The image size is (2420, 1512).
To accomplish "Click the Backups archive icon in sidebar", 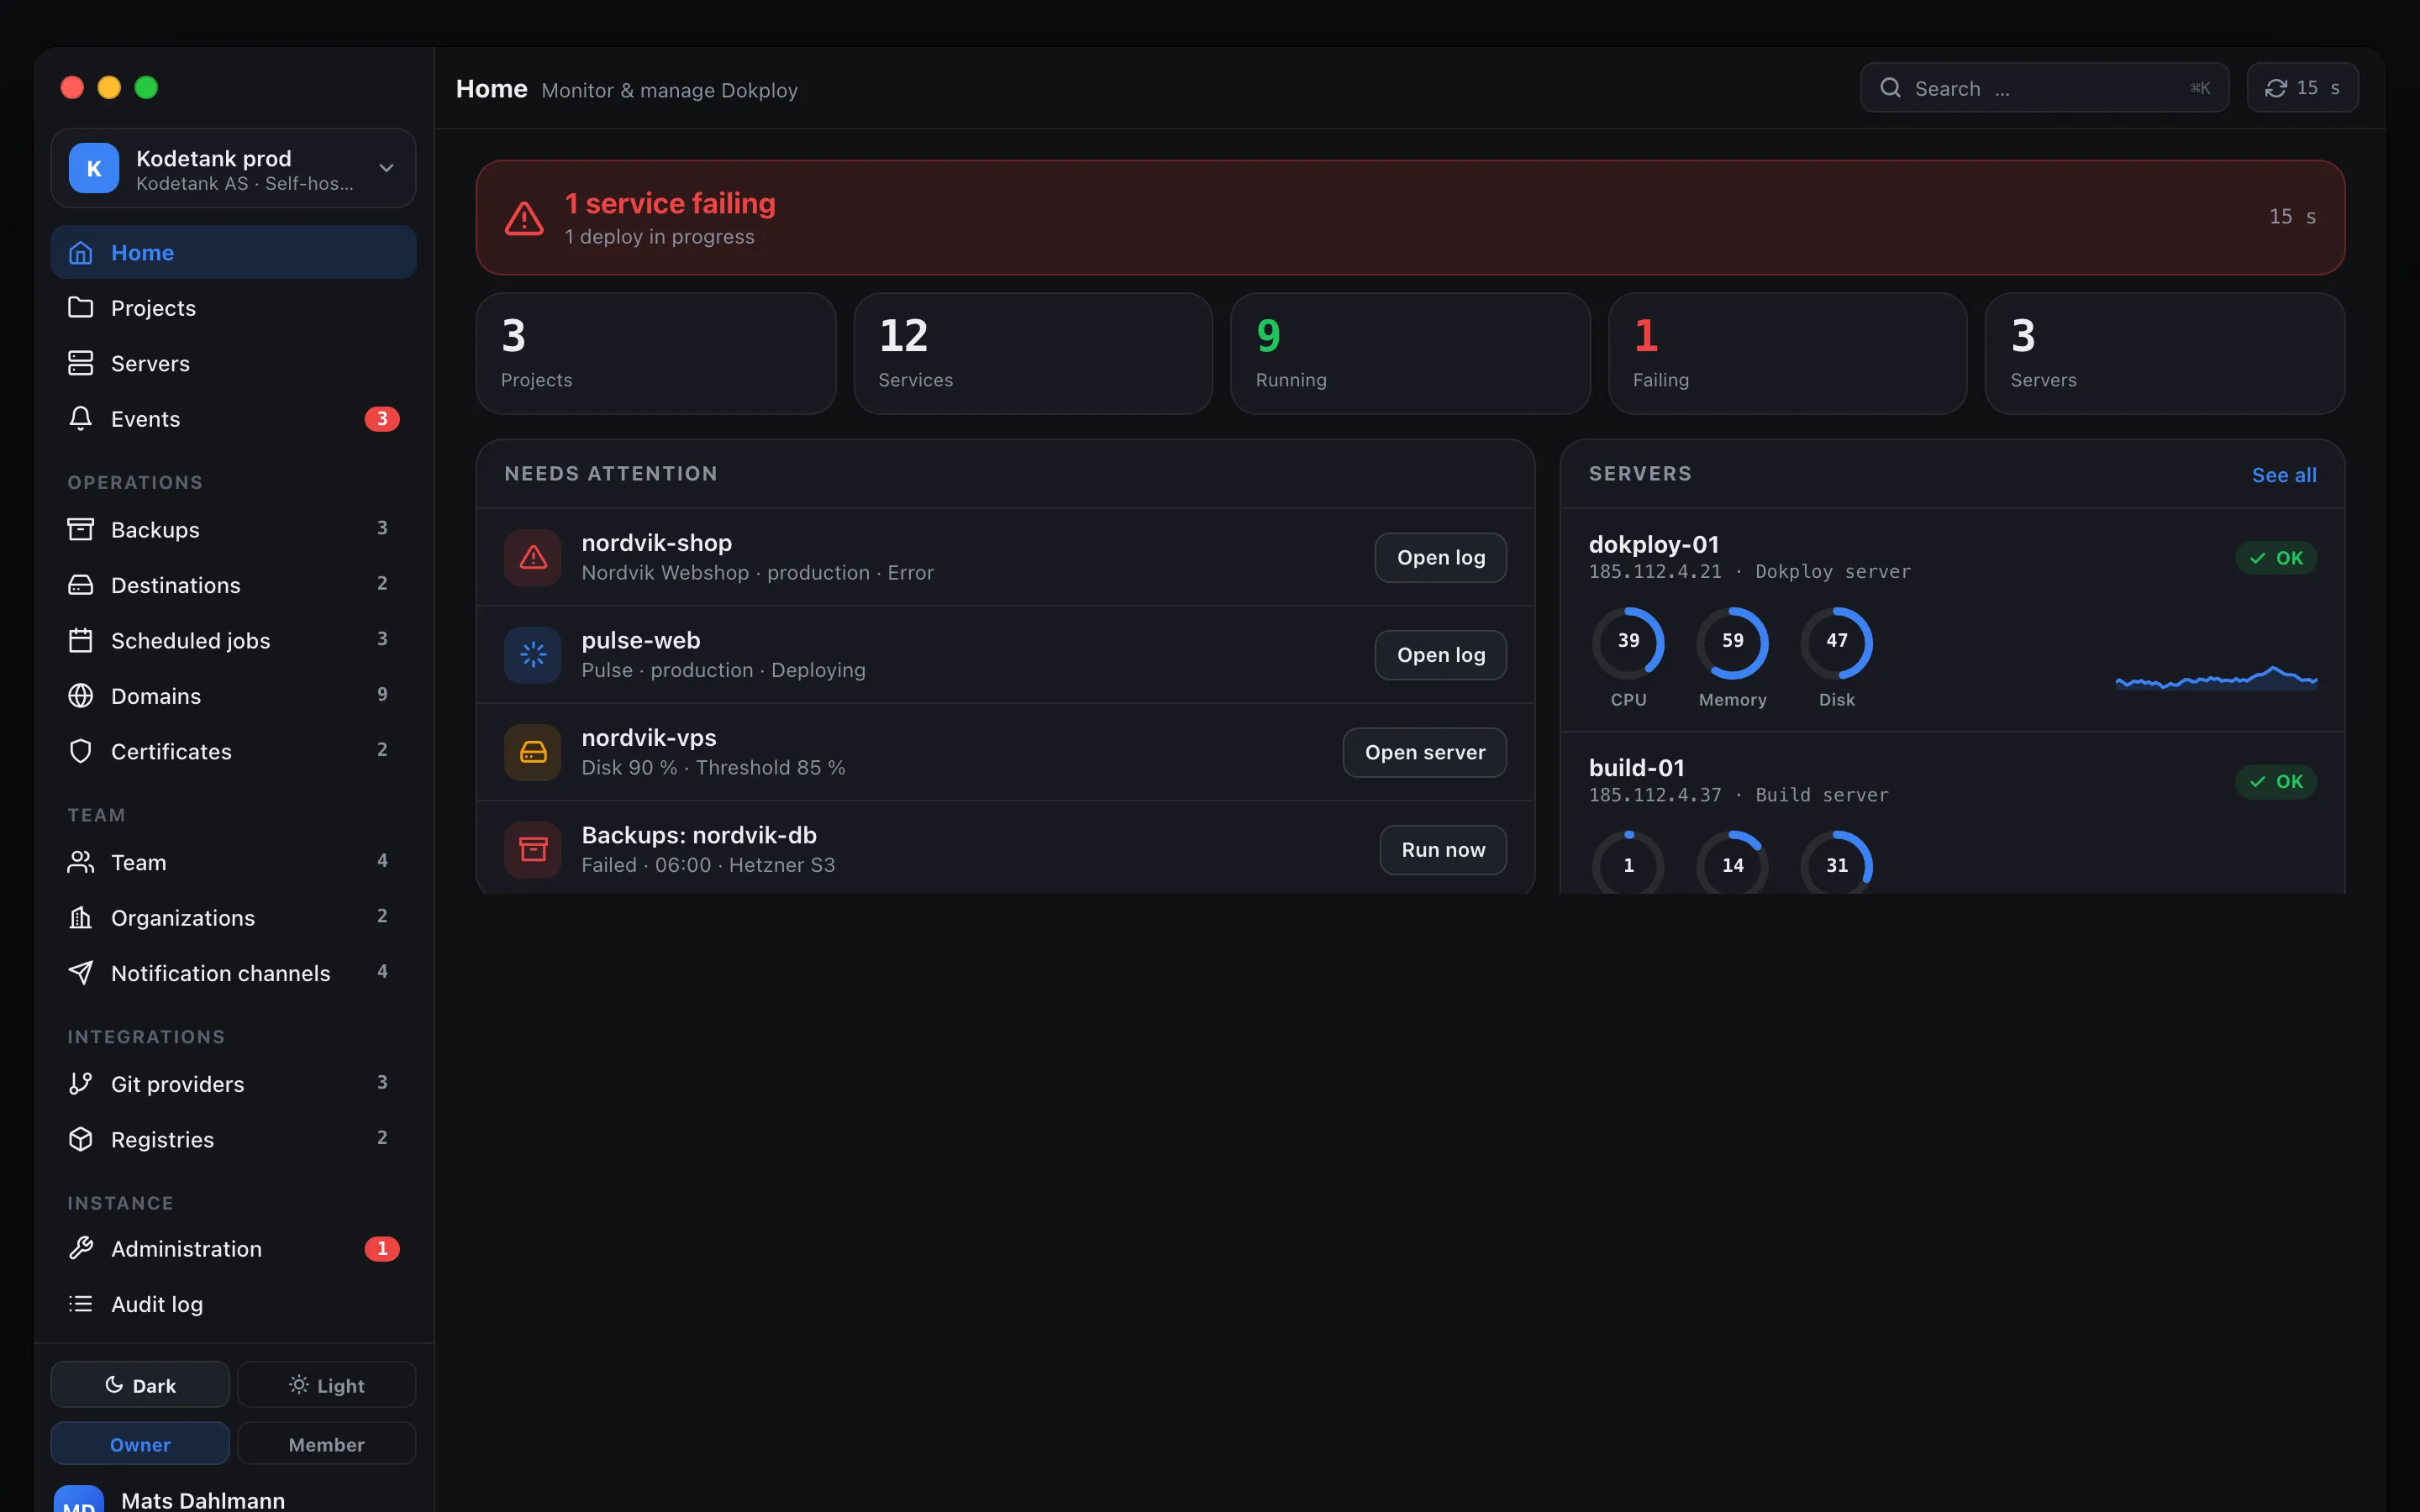I will [x=81, y=529].
